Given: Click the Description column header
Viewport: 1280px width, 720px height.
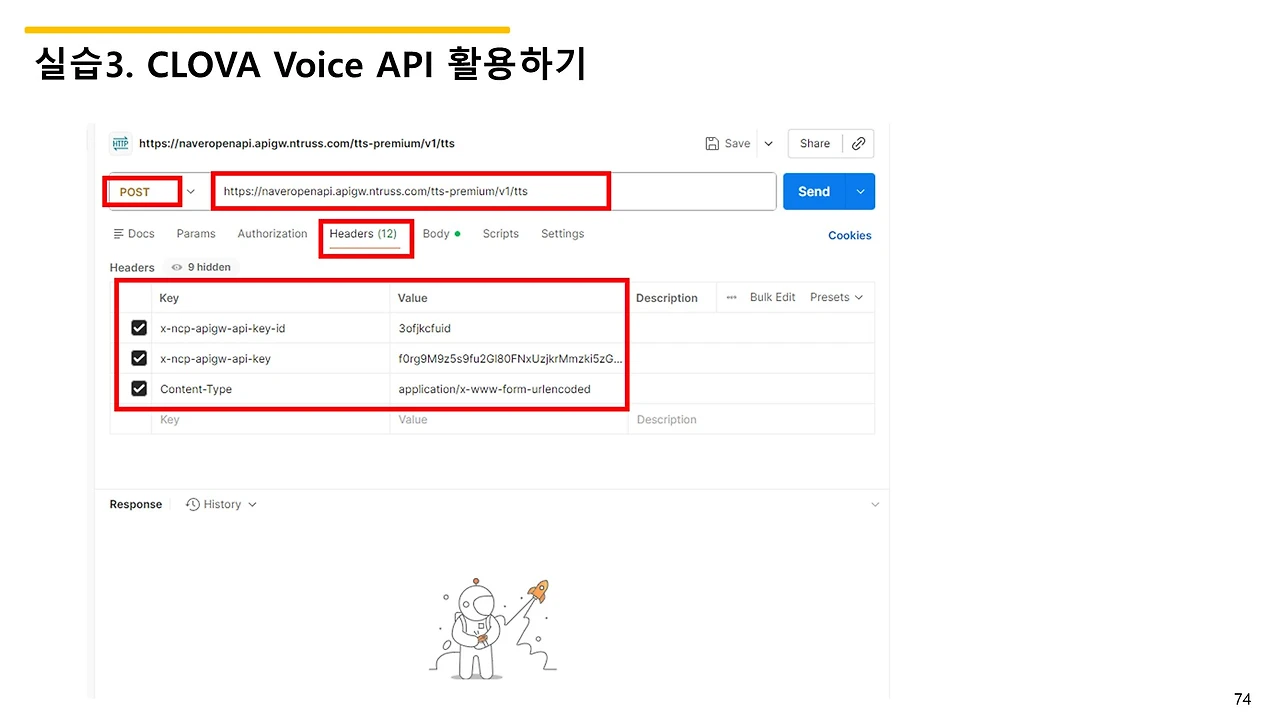Looking at the screenshot, I should (667, 298).
